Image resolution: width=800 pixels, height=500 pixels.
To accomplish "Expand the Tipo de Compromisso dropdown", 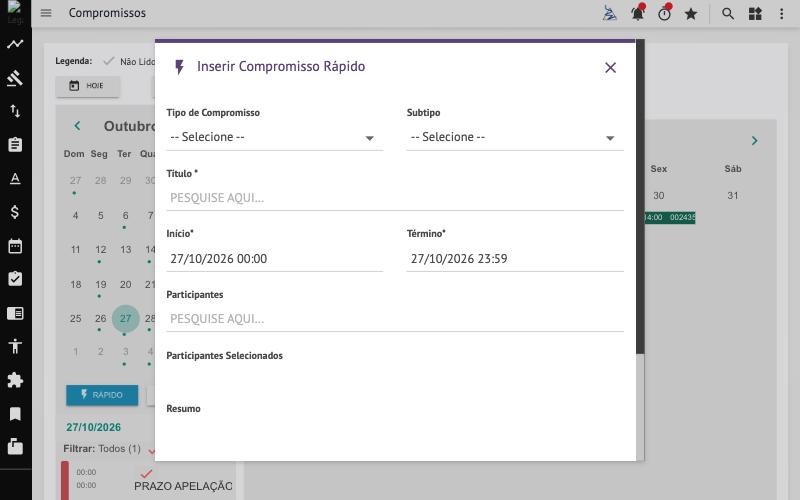I will [x=274, y=137].
